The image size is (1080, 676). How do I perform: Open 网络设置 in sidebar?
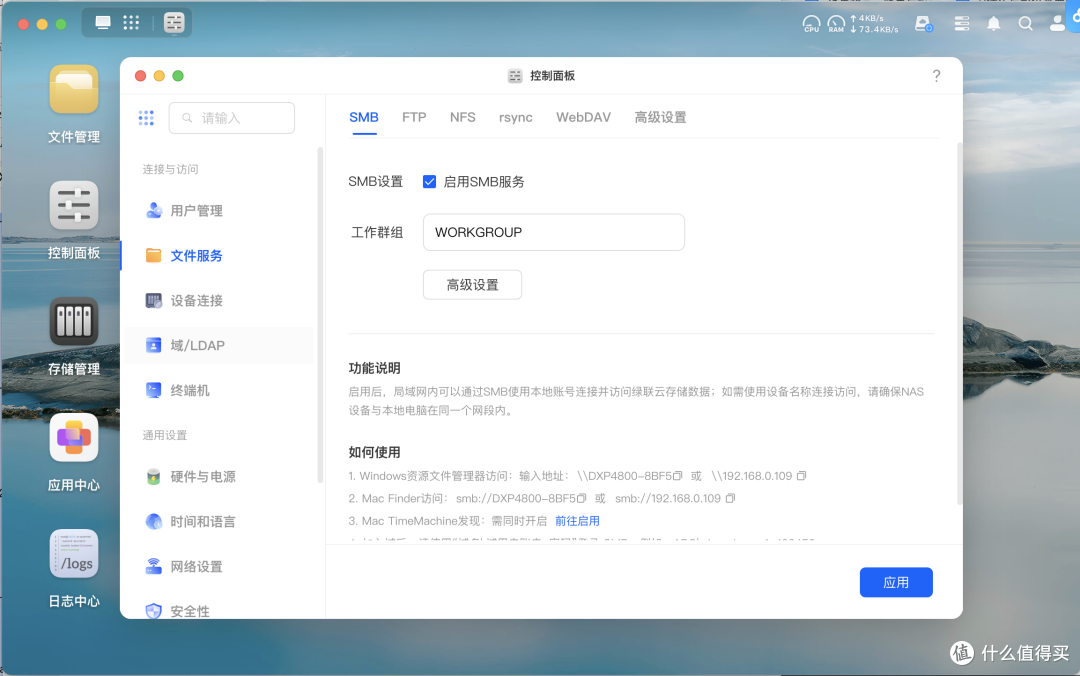(x=219, y=566)
